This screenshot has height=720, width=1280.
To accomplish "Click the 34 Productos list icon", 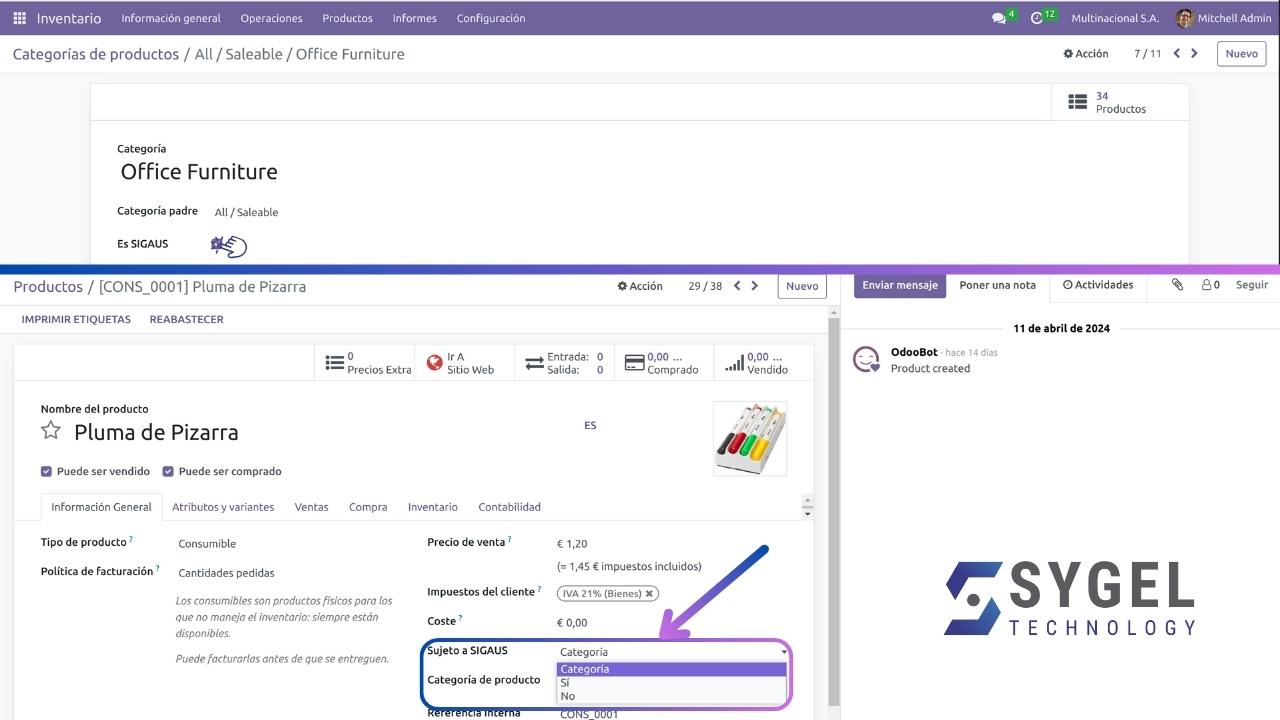I will [x=1077, y=102].
